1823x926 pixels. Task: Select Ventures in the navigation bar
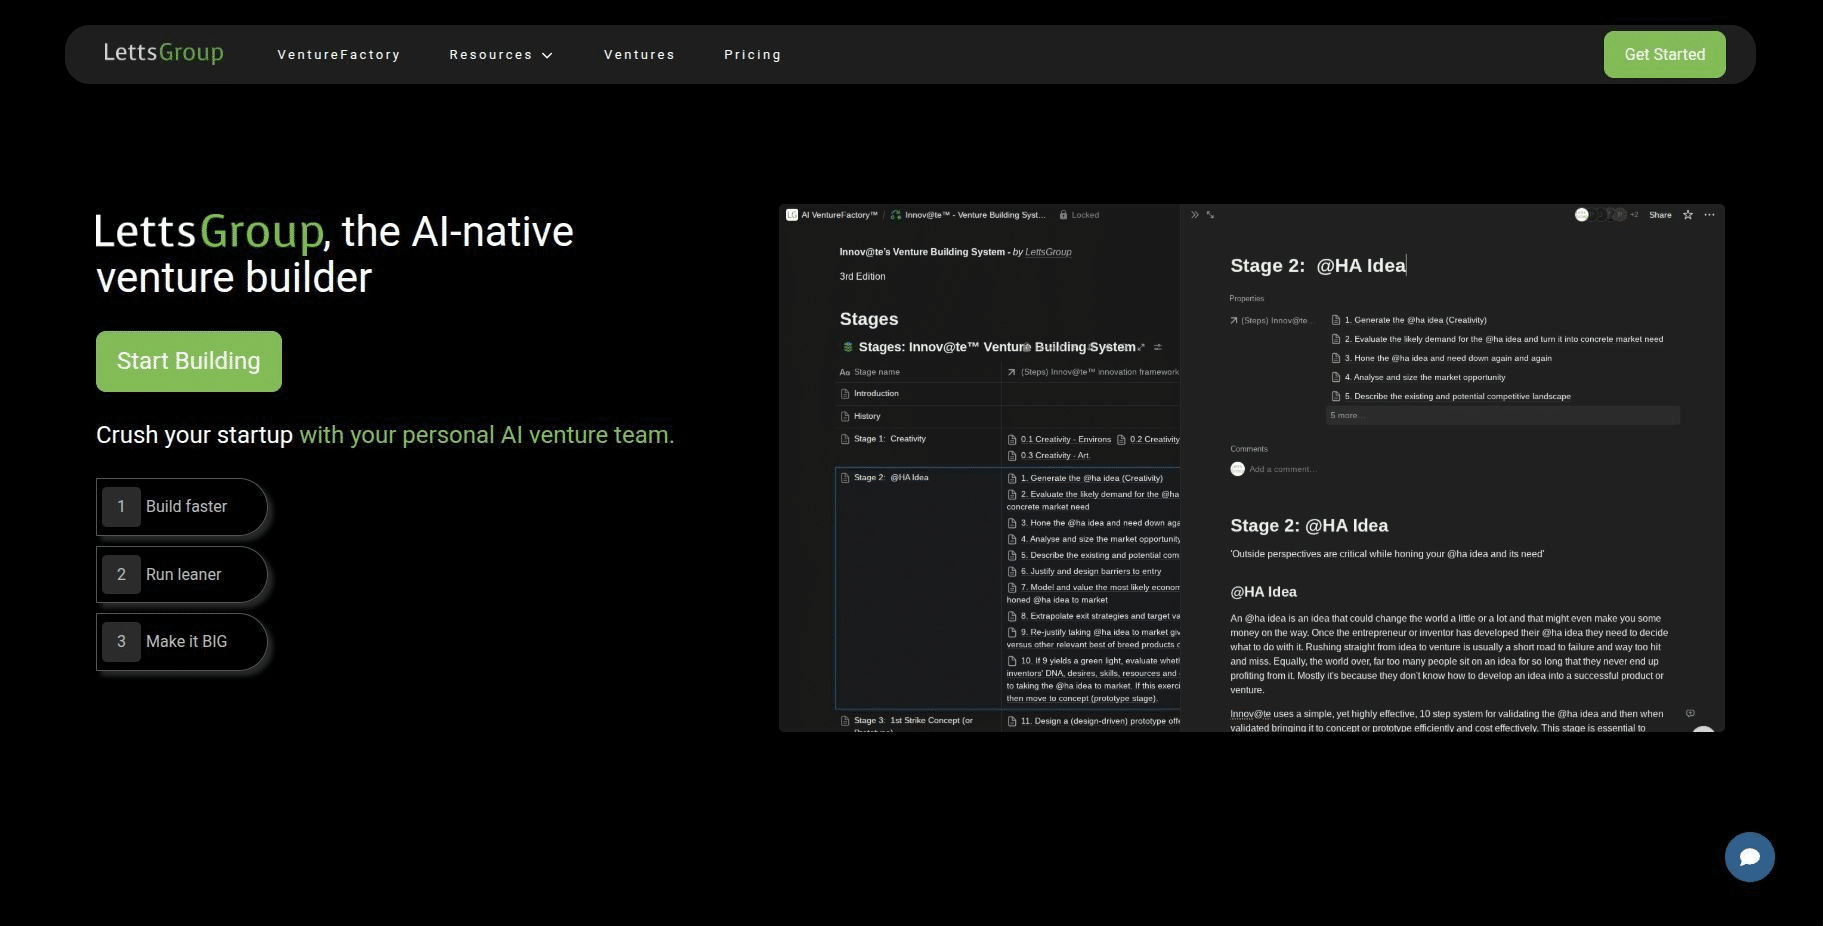[x=639, y=55]
